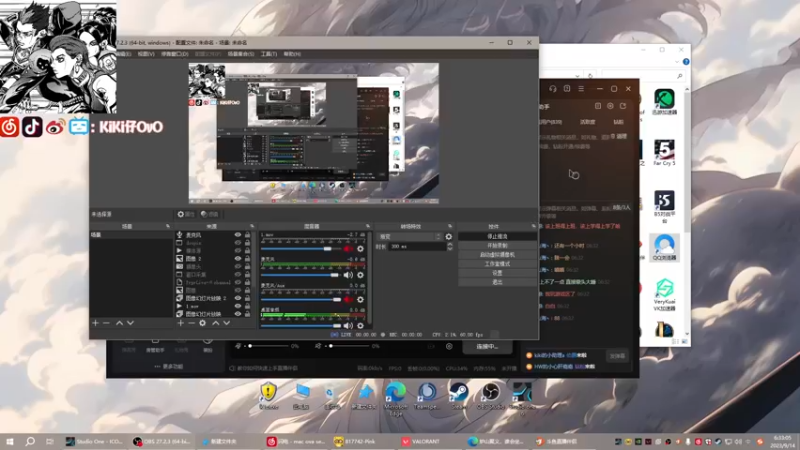Open source Filters (滤镜) button

coord(209,214)
